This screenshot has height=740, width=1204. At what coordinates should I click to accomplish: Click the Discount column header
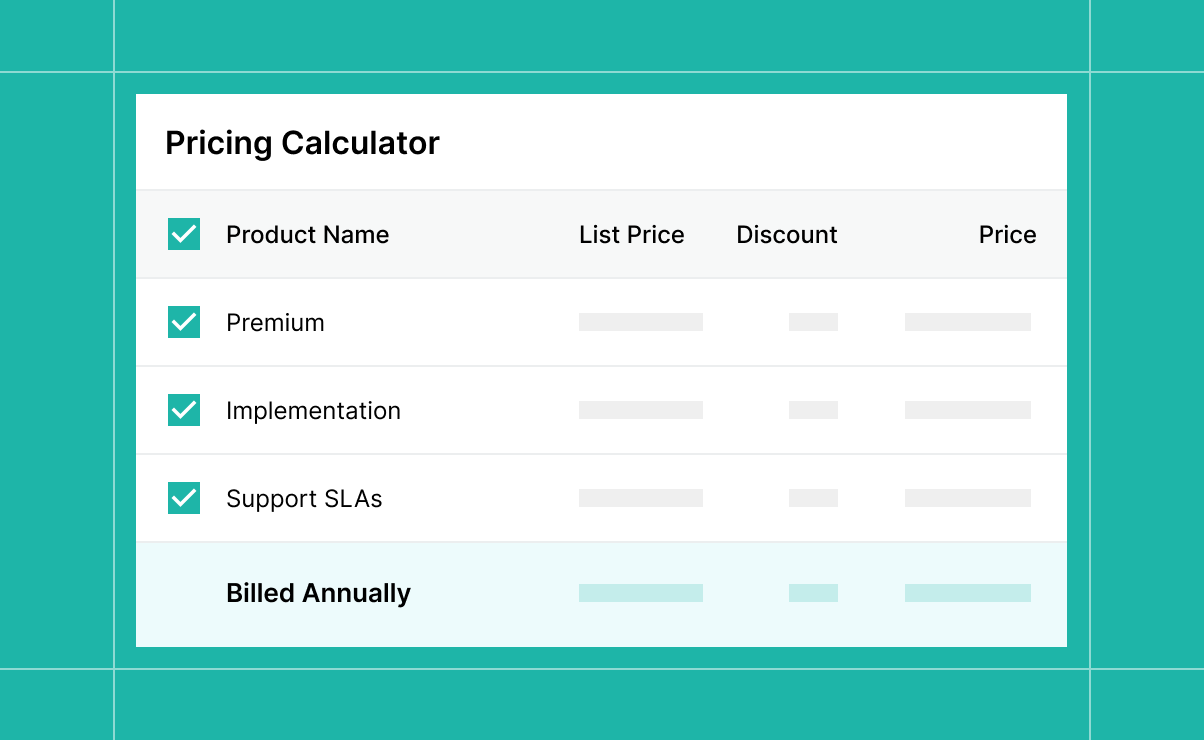tap(786, 235)
